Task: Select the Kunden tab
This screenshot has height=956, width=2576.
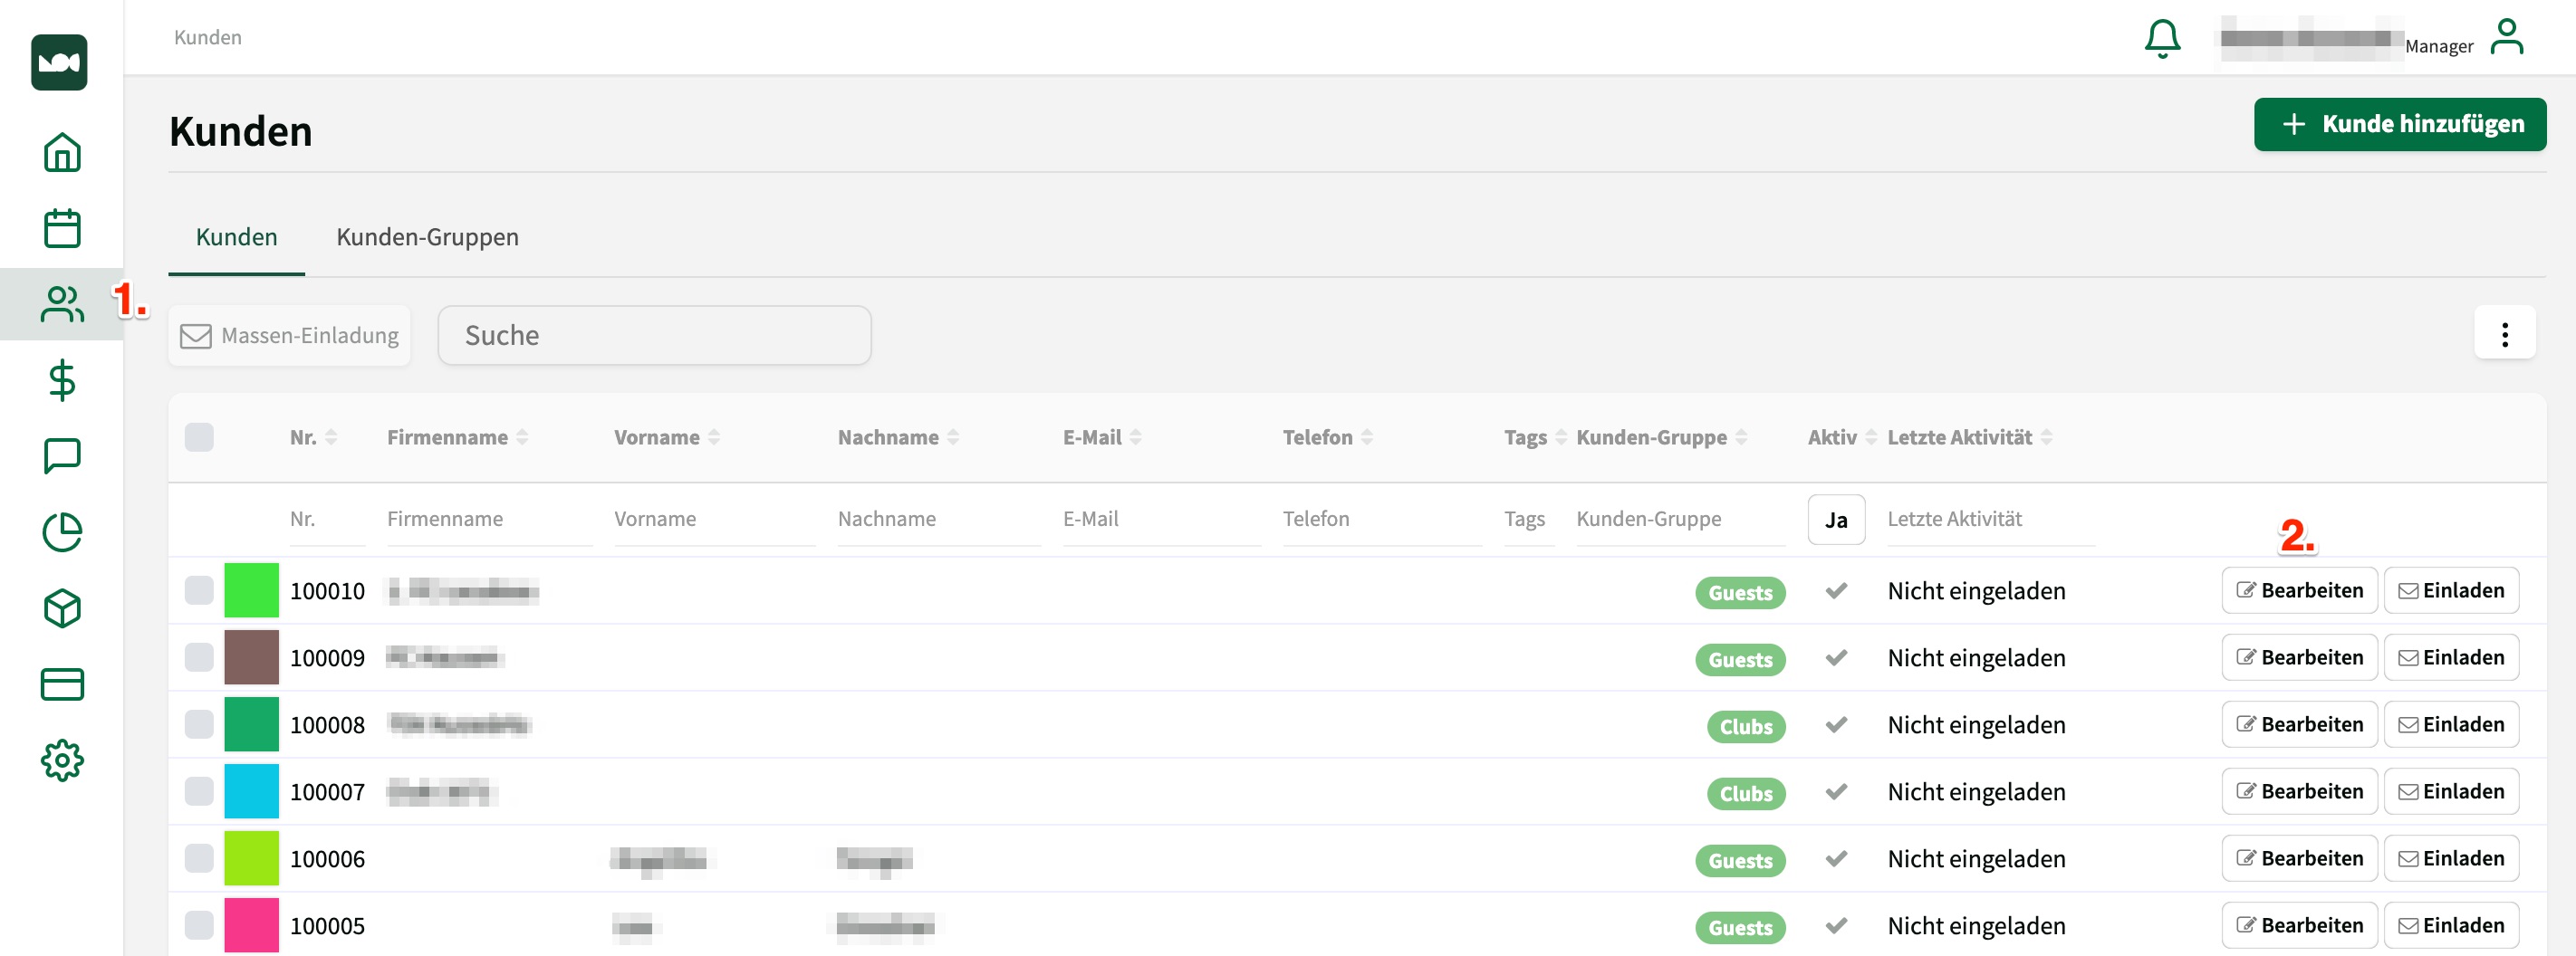Action: (236, 237)
